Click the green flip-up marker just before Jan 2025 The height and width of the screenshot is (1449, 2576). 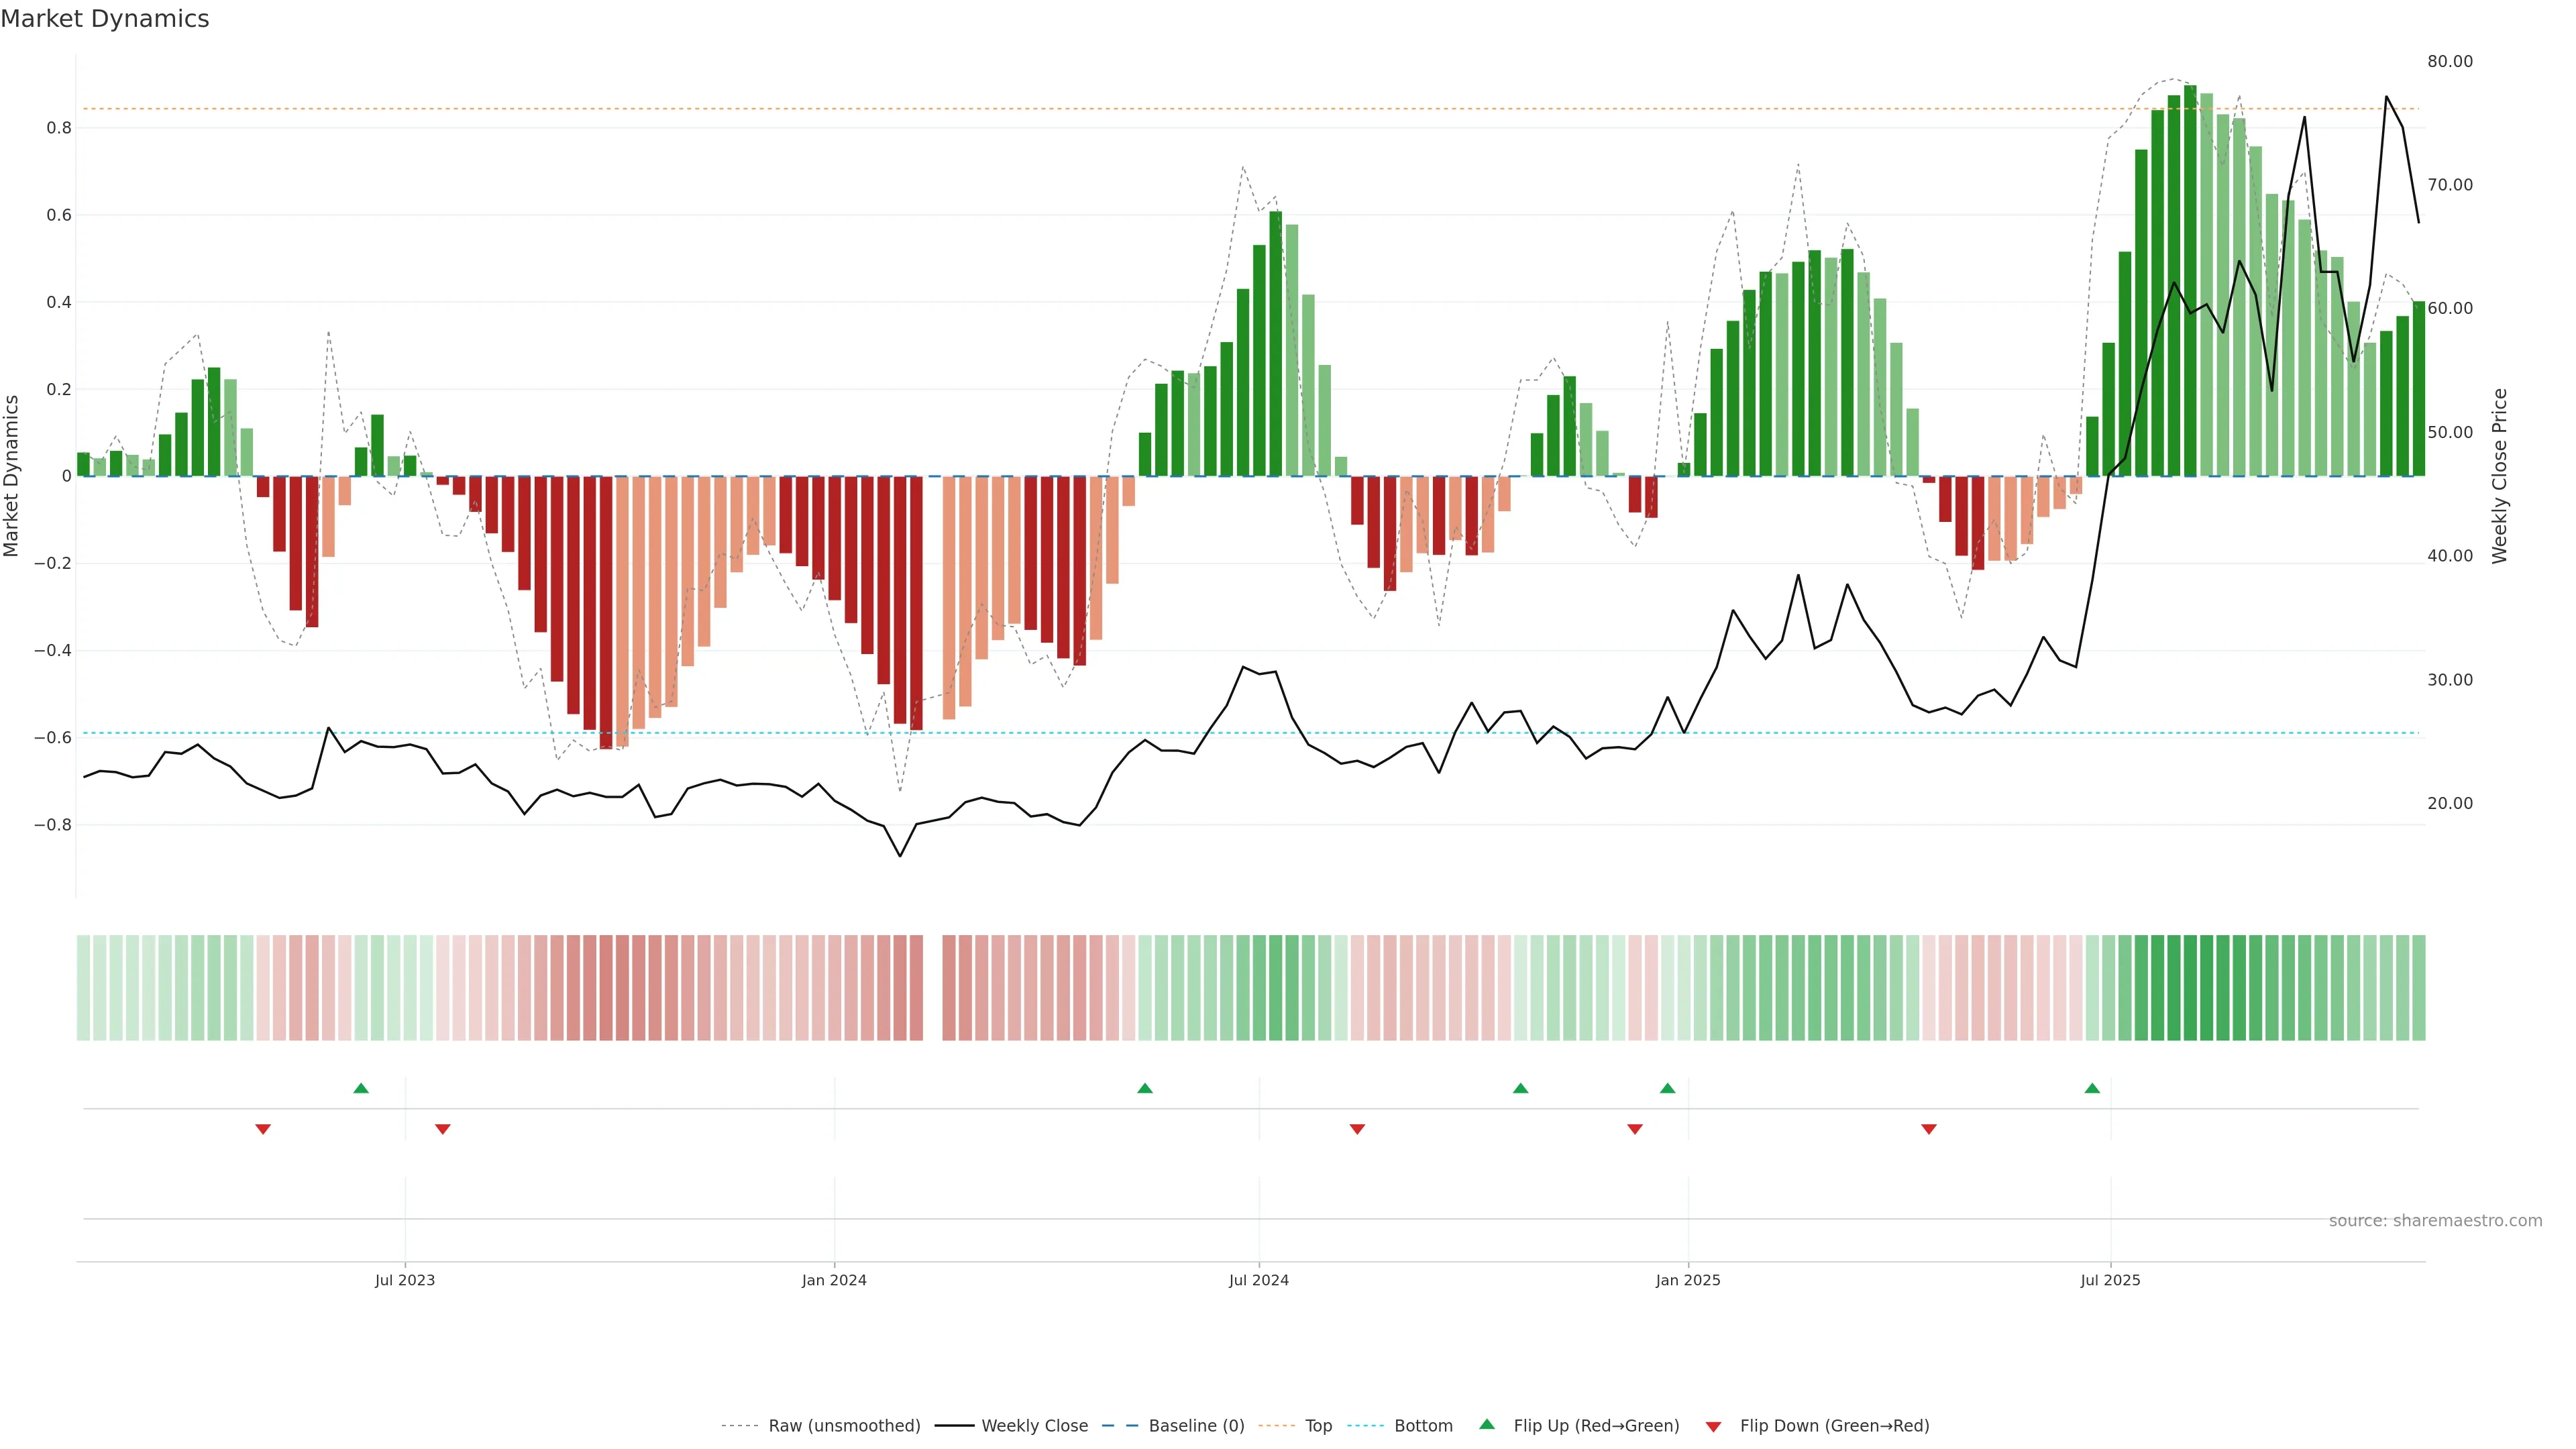coord(1667,1088)
